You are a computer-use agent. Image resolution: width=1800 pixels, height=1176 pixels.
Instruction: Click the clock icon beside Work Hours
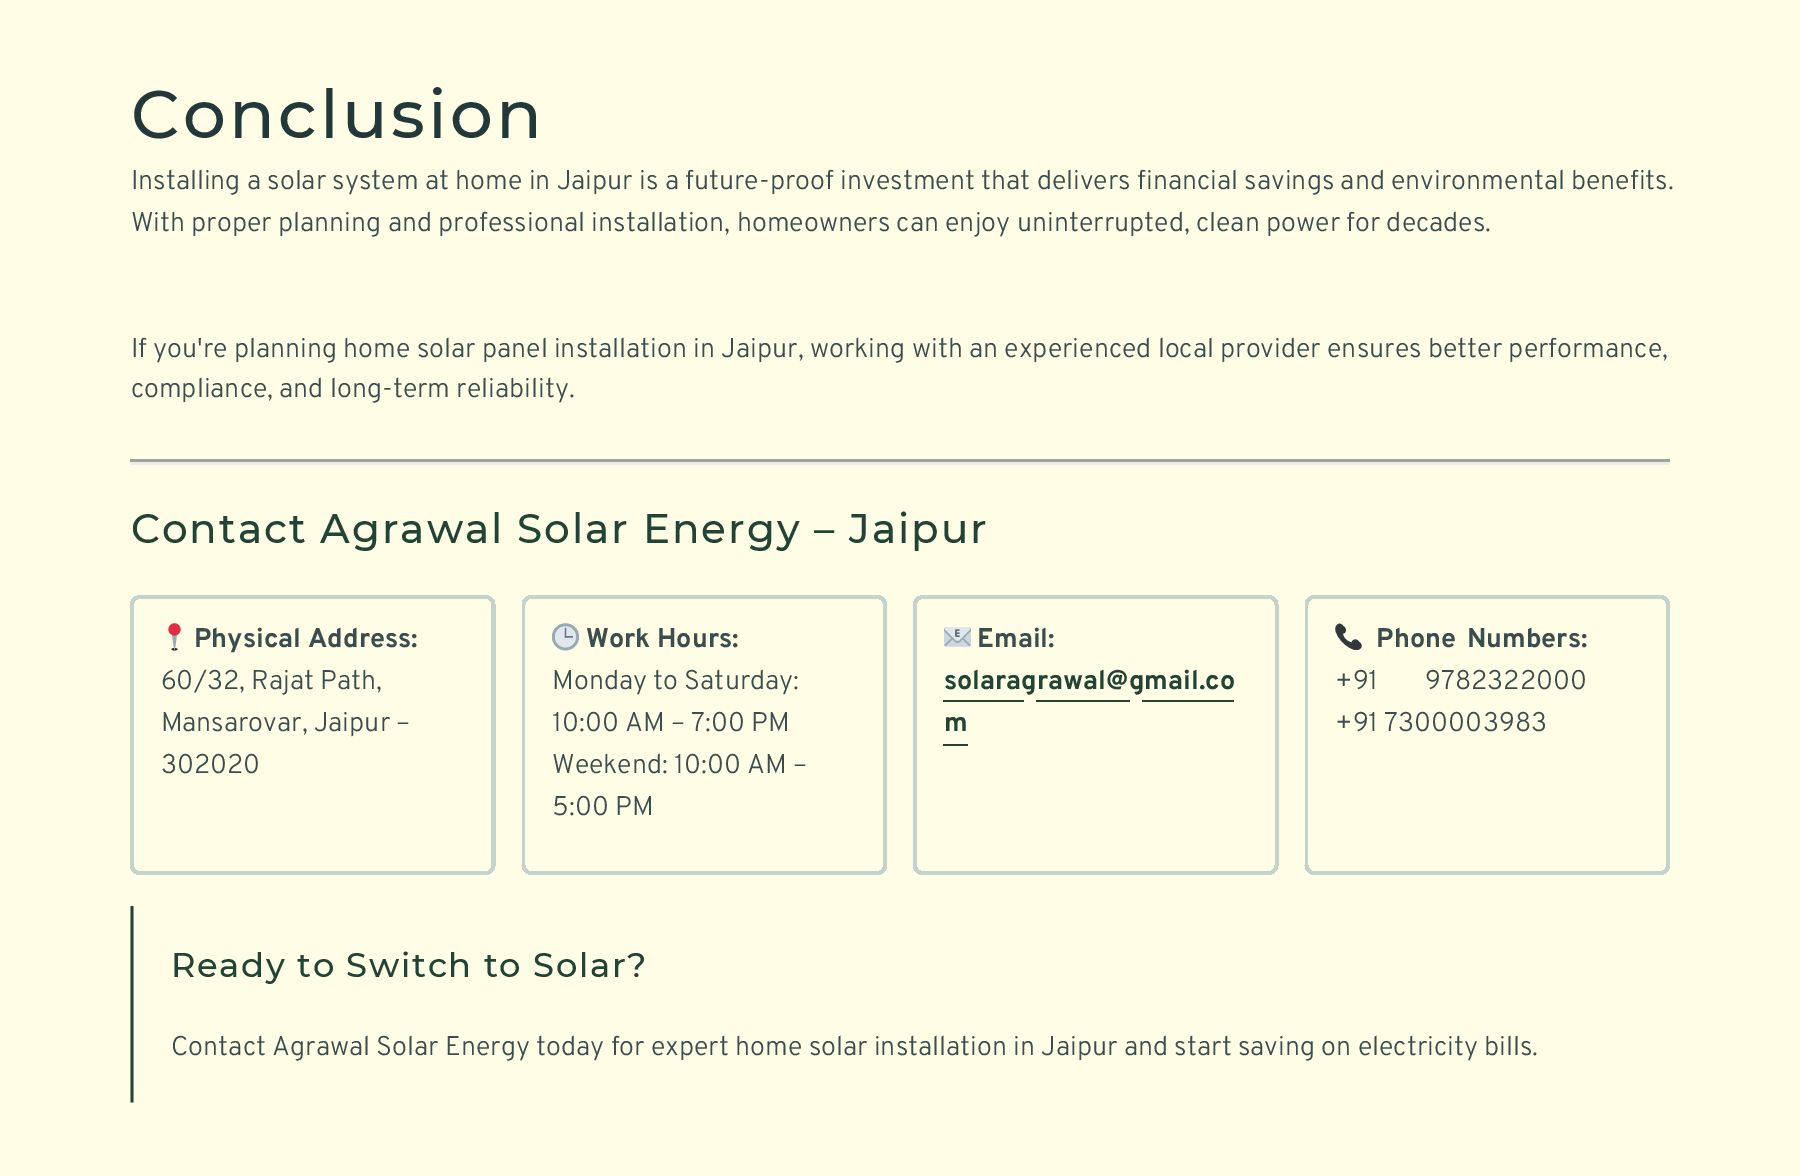(x=565, y=637)
